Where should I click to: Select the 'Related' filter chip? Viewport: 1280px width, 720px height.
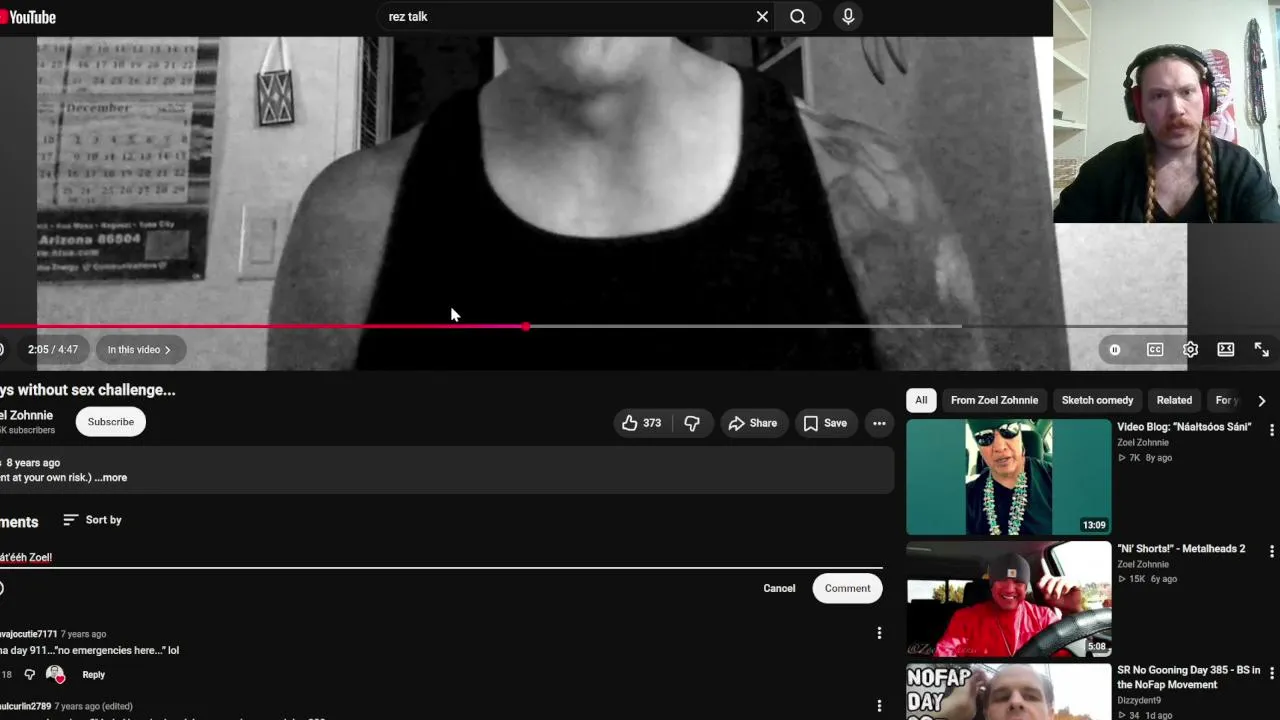coord(1174,400)
